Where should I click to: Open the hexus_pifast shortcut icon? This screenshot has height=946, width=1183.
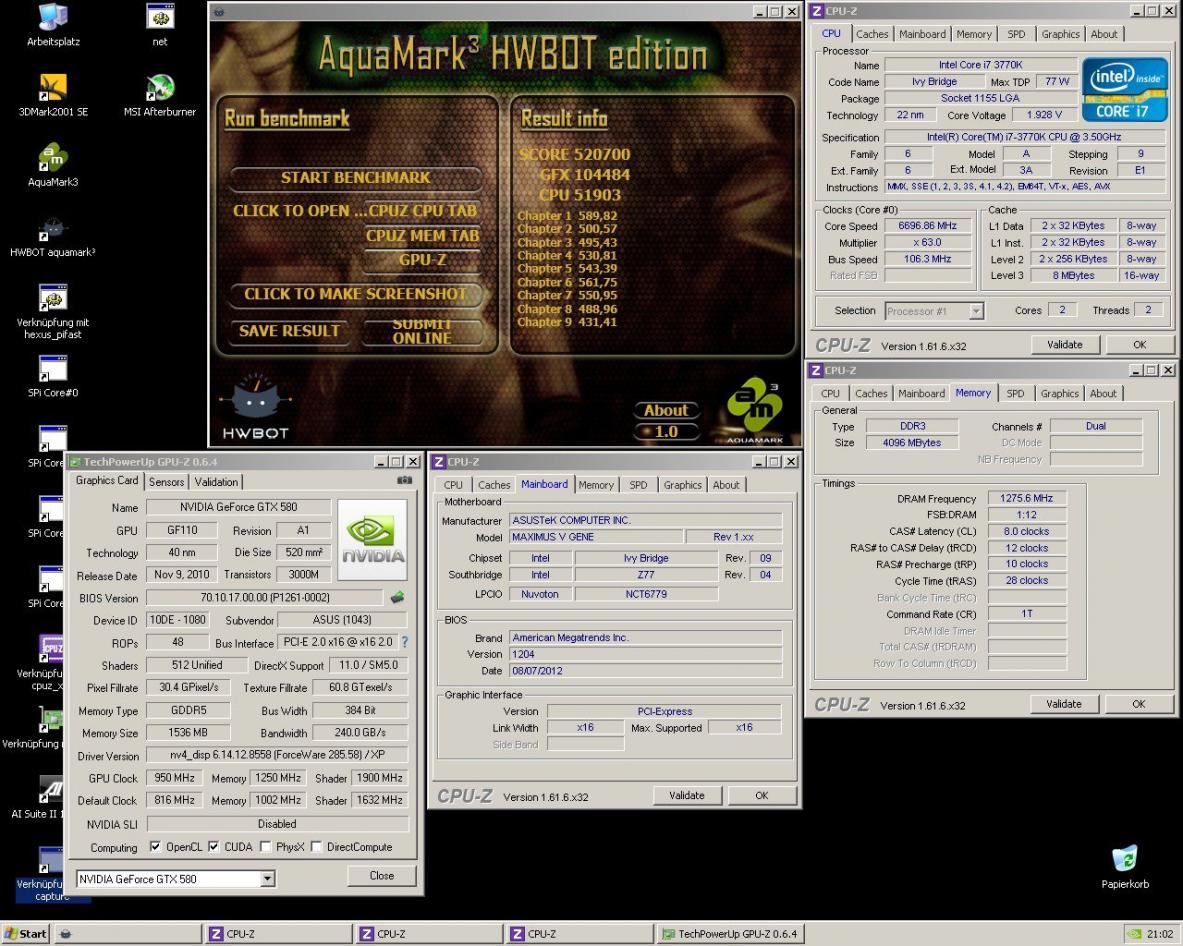pos(53,311)
